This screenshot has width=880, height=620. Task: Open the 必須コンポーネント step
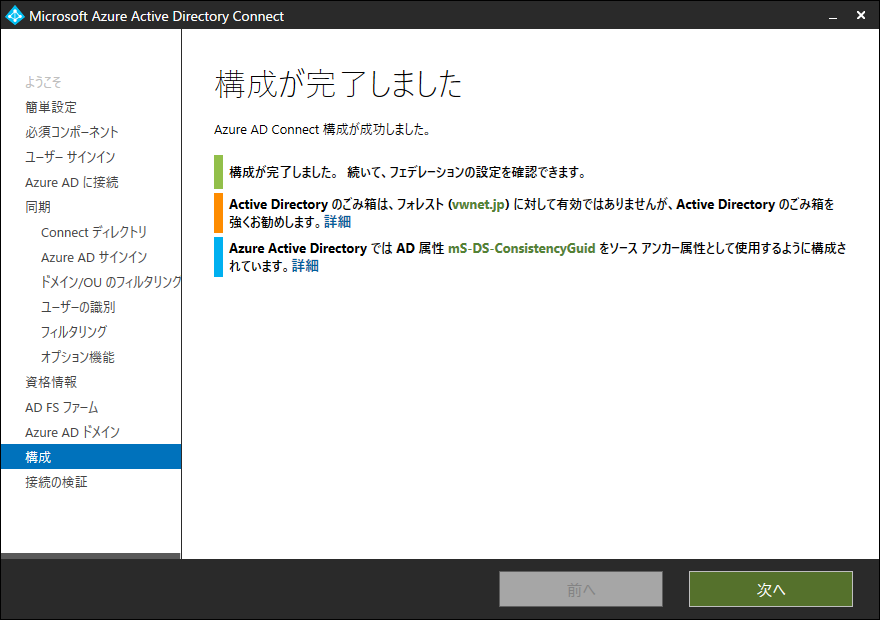click(72, 132)
